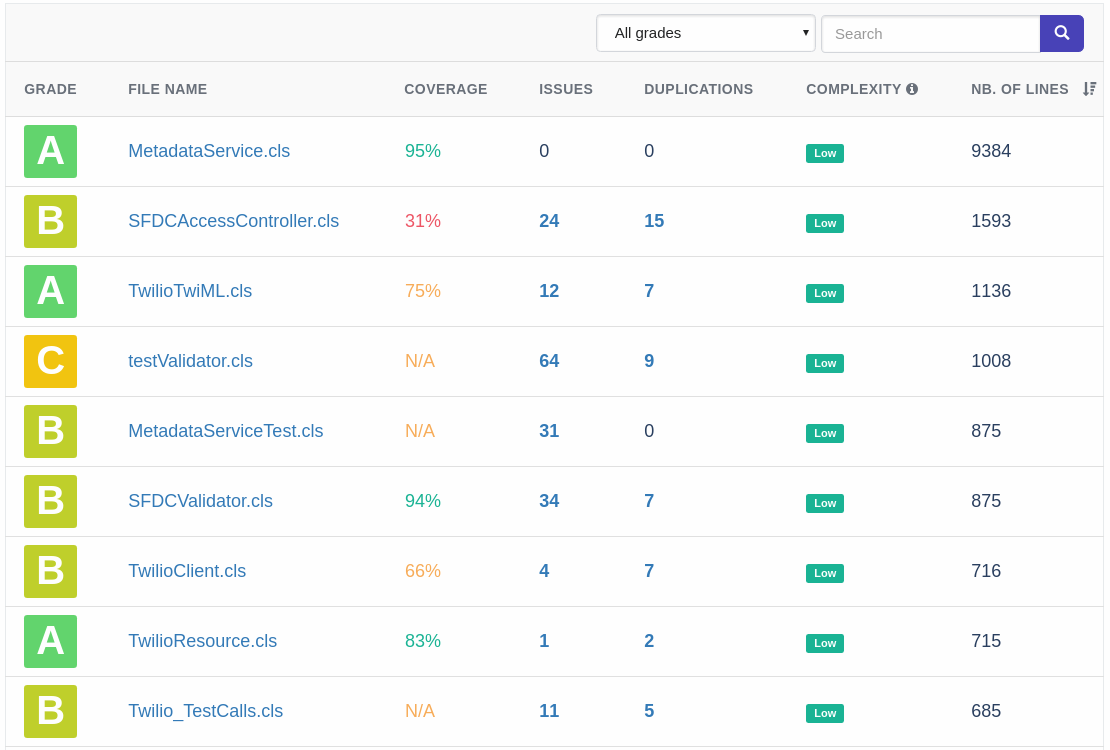Click the 12 issues for TwilioTwiML.cls

coord(549,291)
